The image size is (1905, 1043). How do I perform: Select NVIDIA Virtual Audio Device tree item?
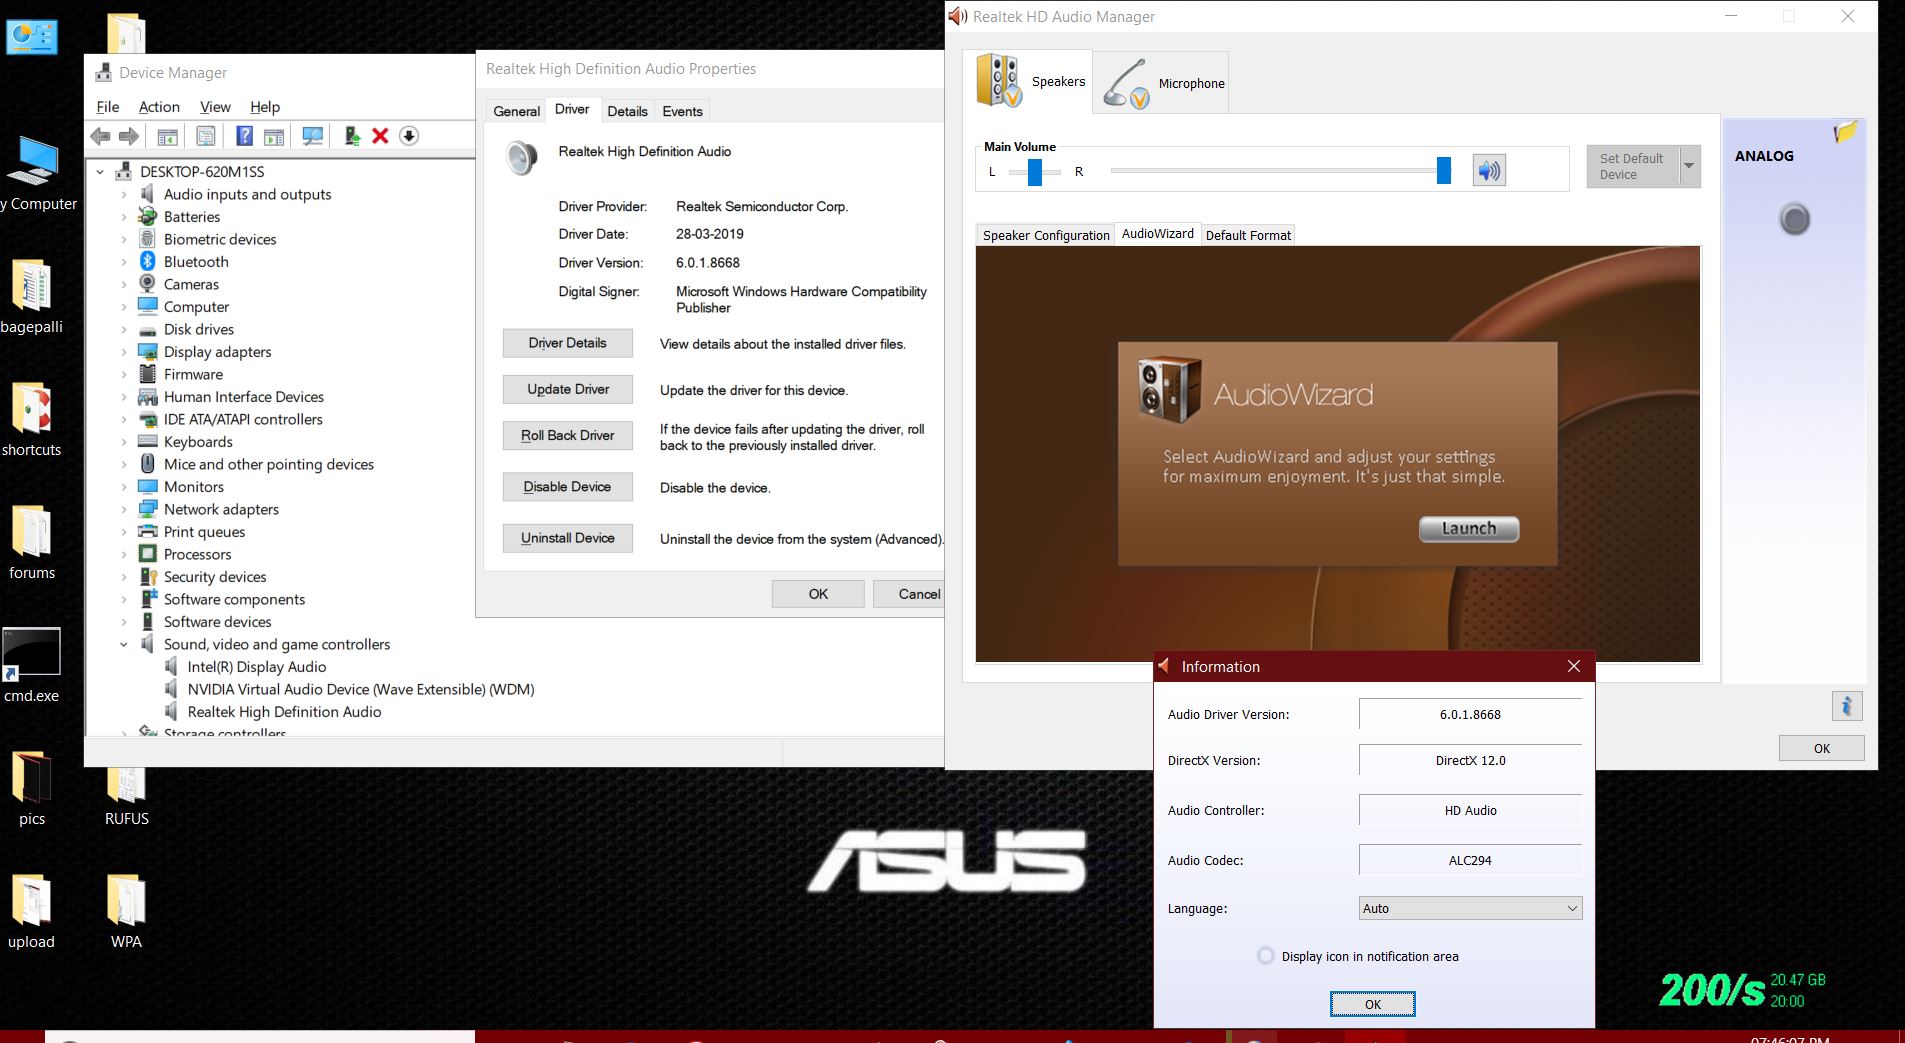[x=360, y=690]
